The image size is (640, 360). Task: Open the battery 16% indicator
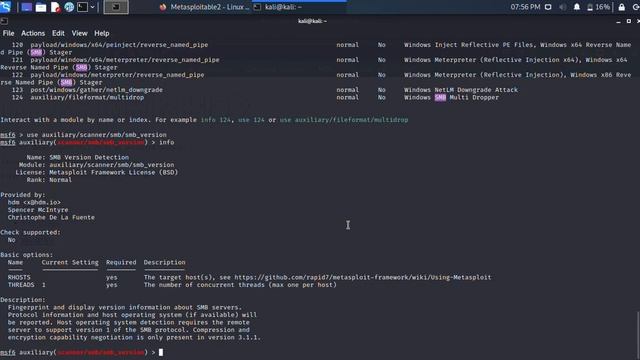(598, 7)
